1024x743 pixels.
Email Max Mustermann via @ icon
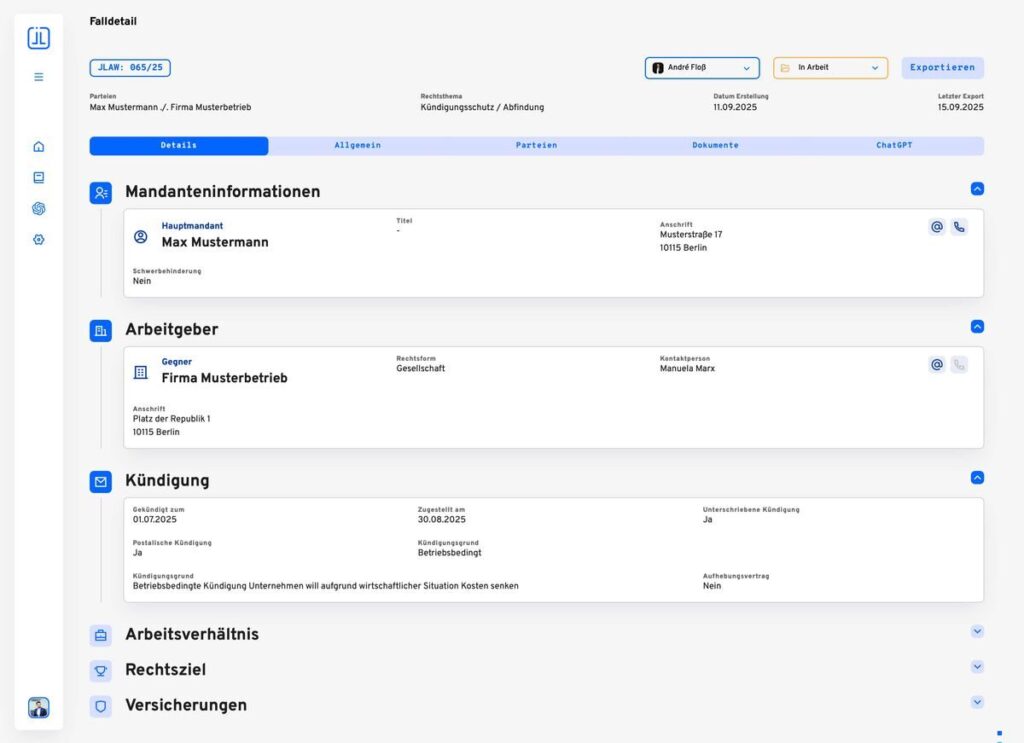[937, 227]
